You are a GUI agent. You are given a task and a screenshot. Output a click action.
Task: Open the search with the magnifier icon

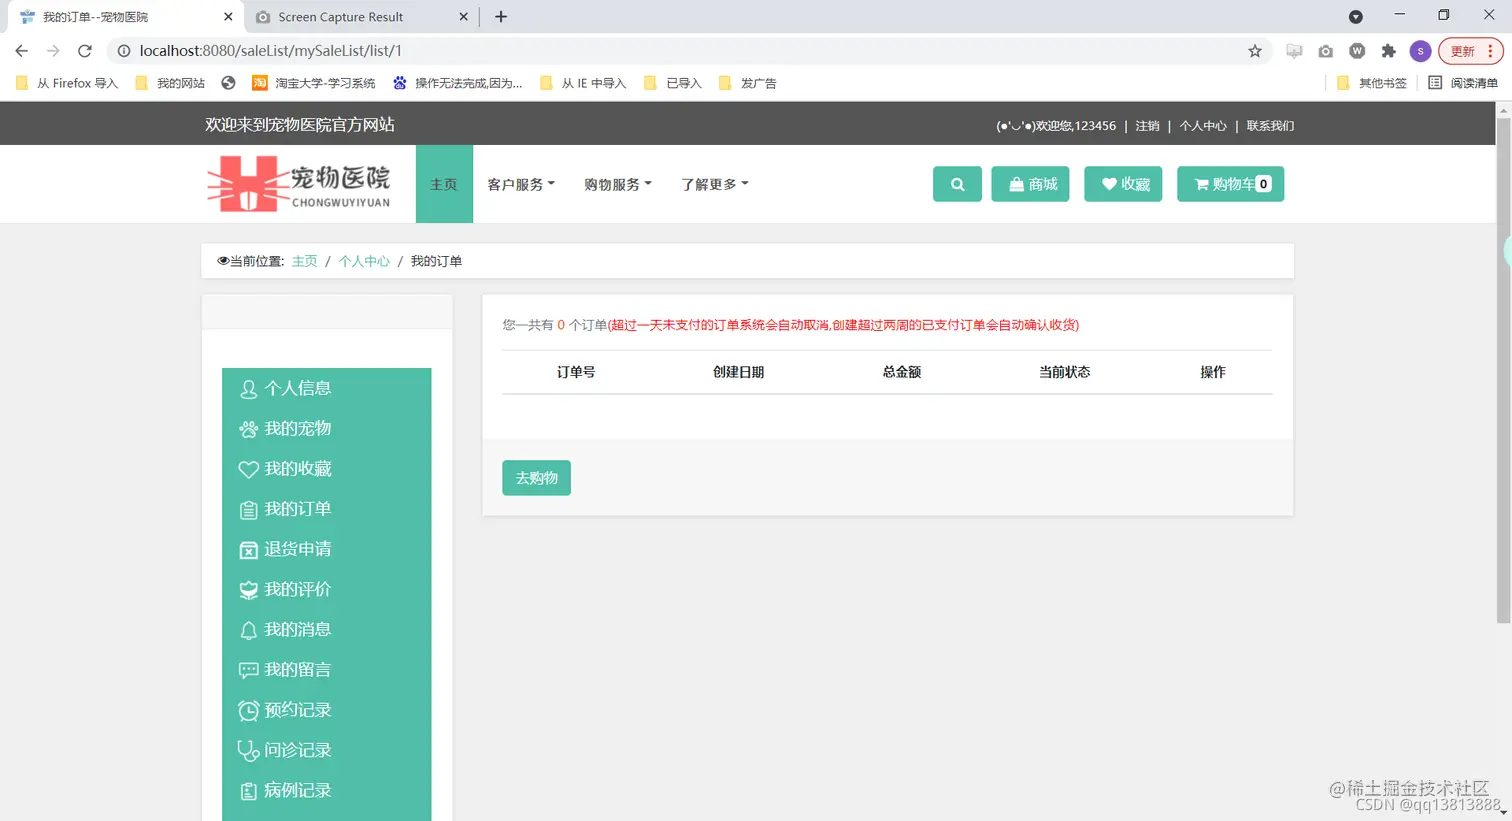click(956, 184)
